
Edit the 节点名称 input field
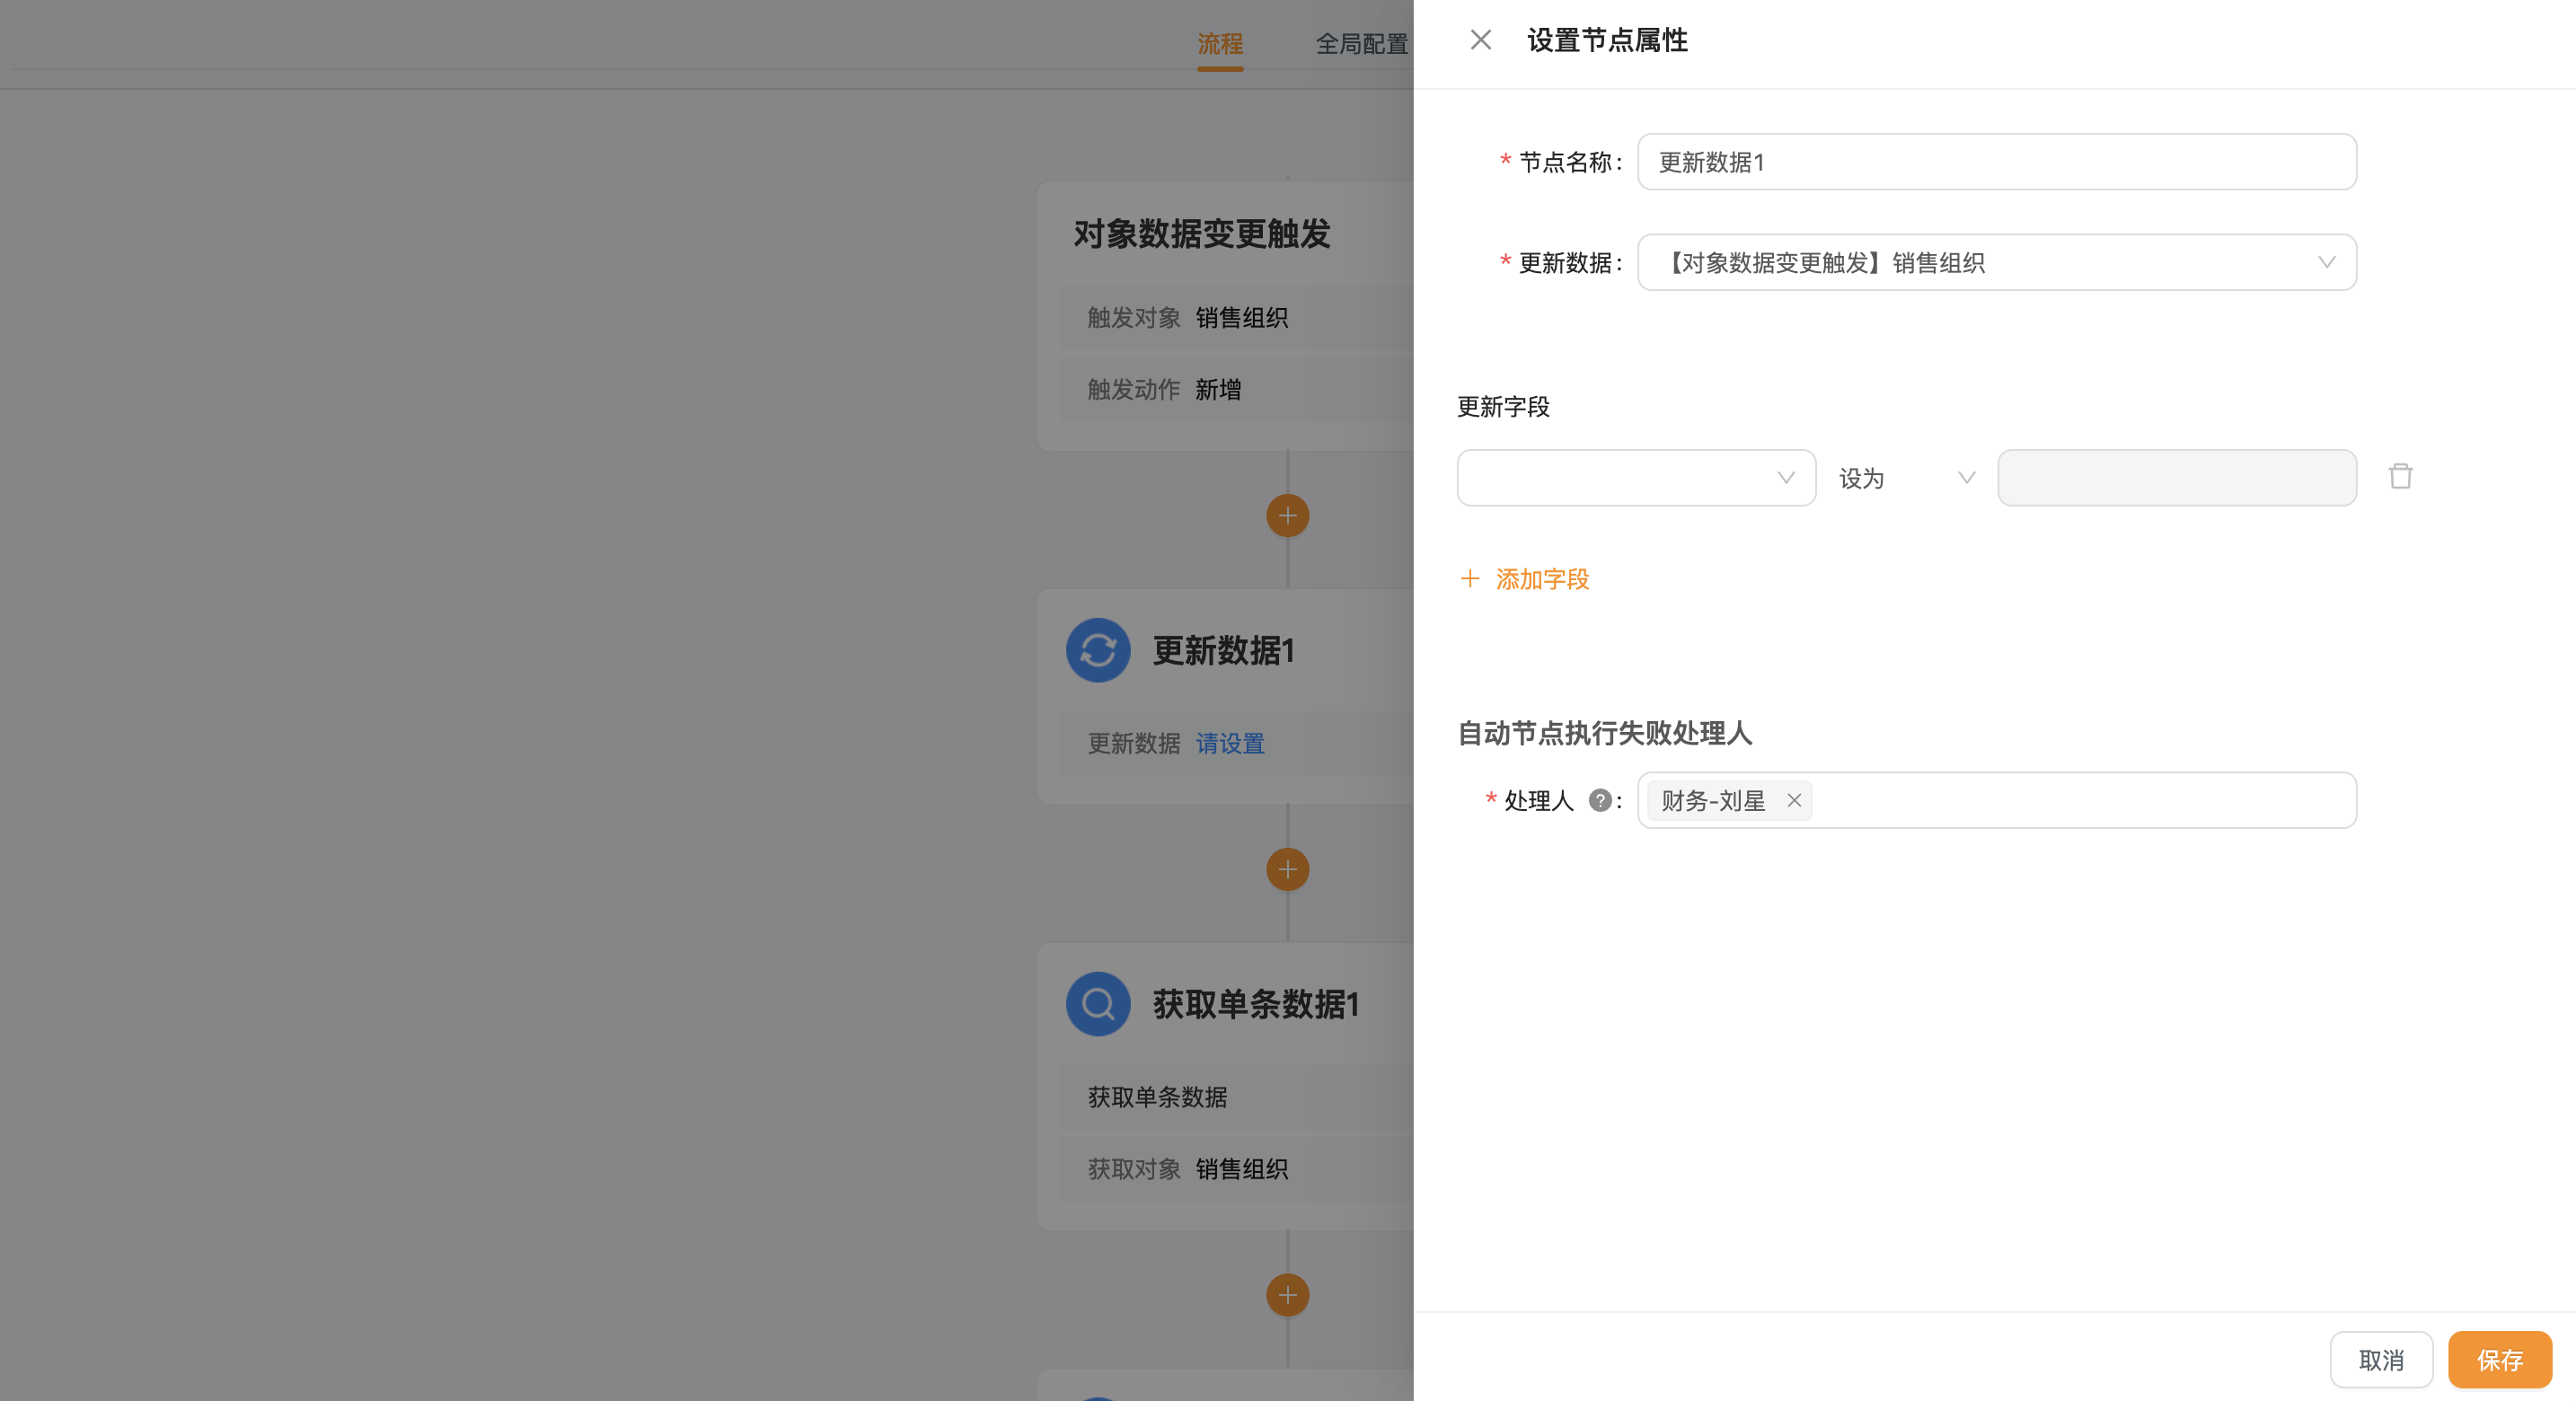tap(1996, 162)
